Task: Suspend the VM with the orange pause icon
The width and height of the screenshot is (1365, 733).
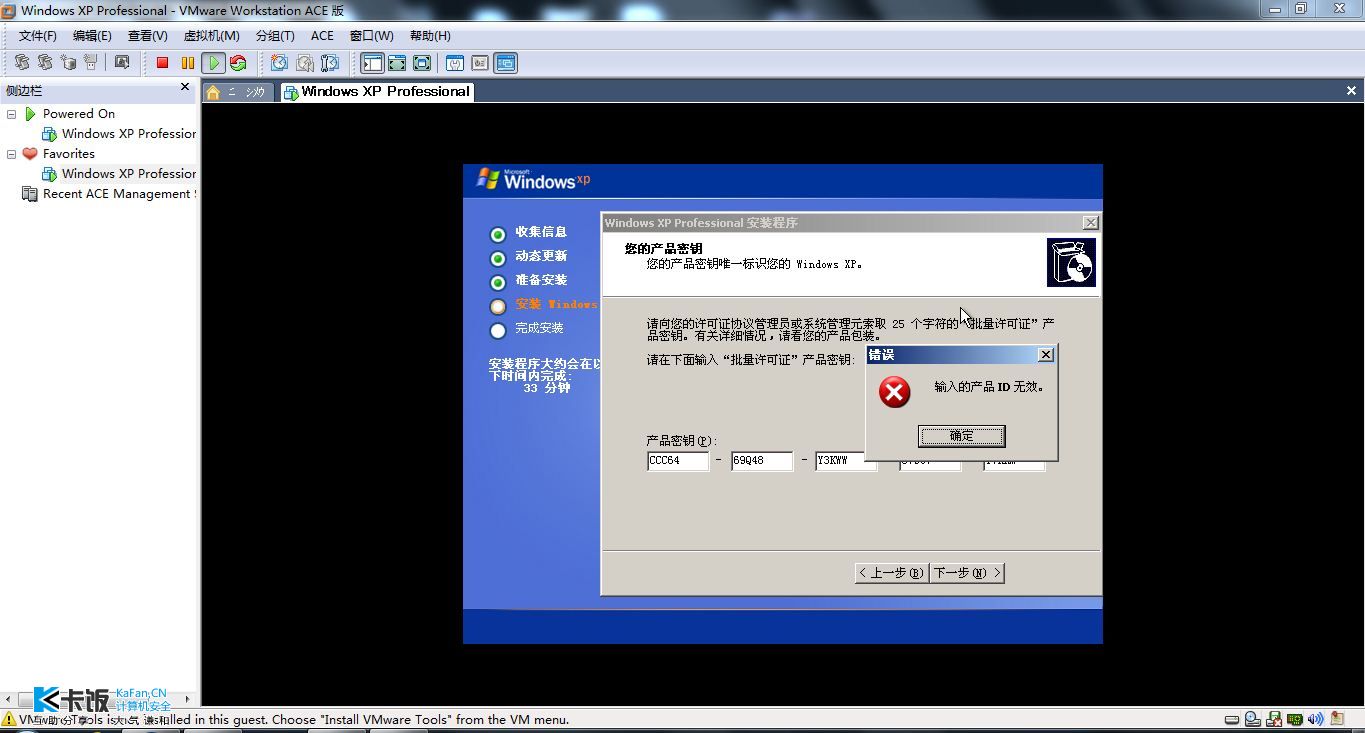Action: point(188,63)
